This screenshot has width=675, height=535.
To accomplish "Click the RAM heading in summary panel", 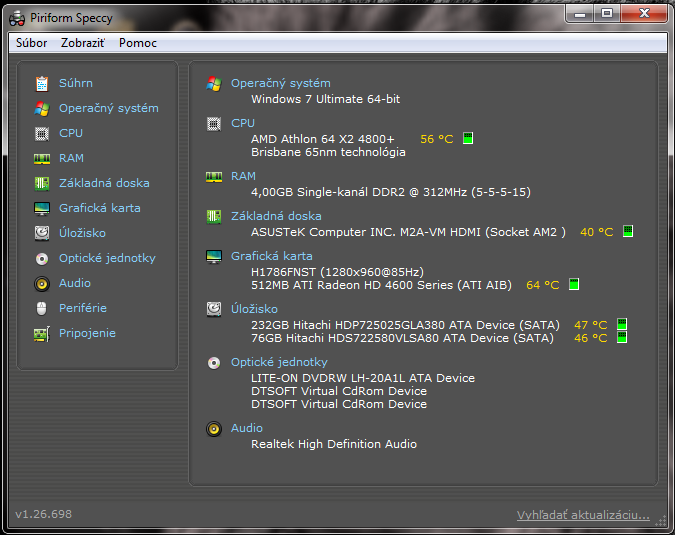I will (x=243, y=176).
